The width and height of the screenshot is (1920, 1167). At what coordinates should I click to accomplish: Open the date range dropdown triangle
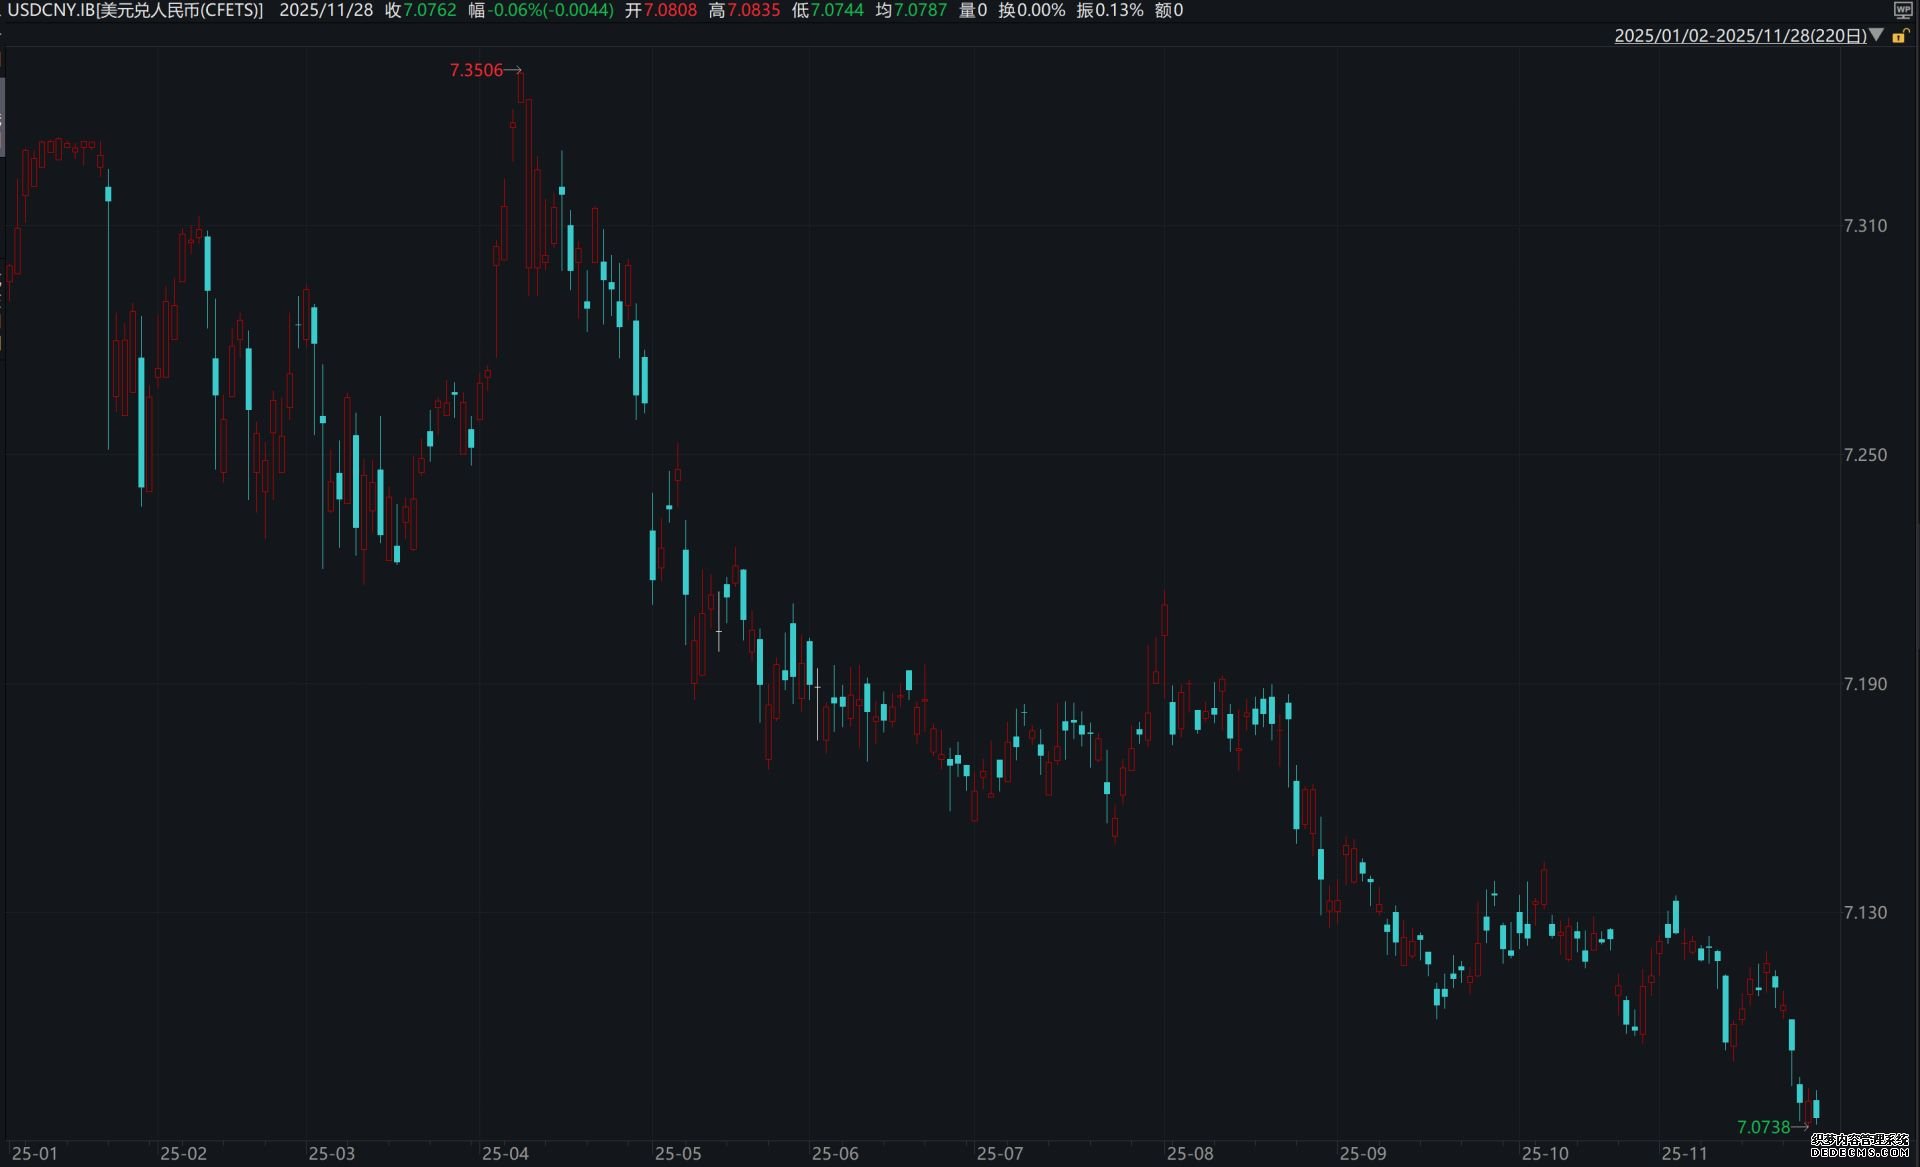click(1877, 35)
